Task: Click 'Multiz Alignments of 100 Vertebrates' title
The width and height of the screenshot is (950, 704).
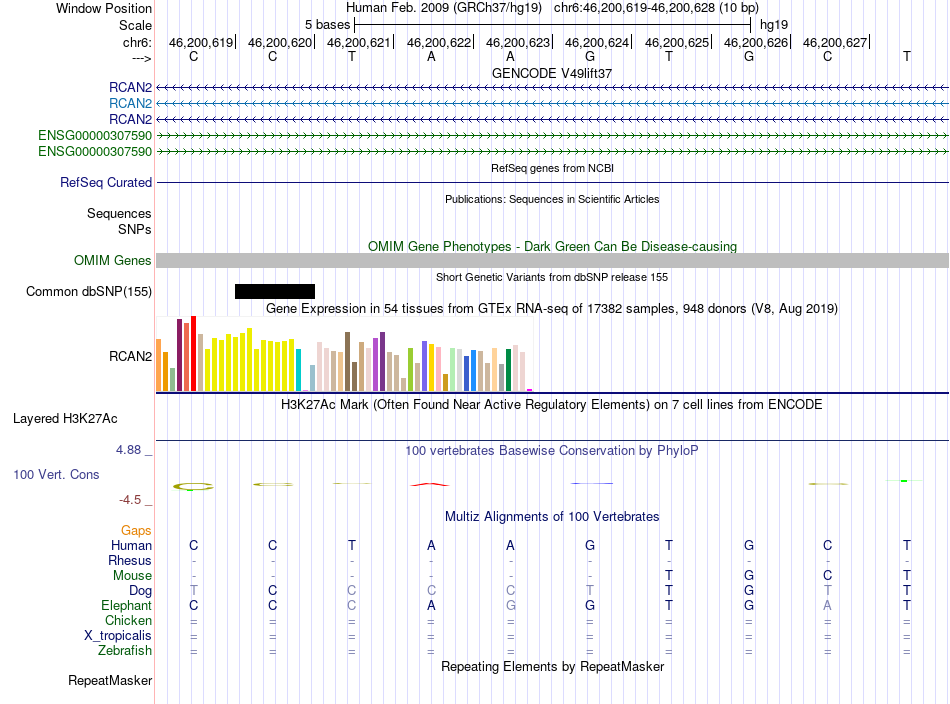Action: (552, 517)
